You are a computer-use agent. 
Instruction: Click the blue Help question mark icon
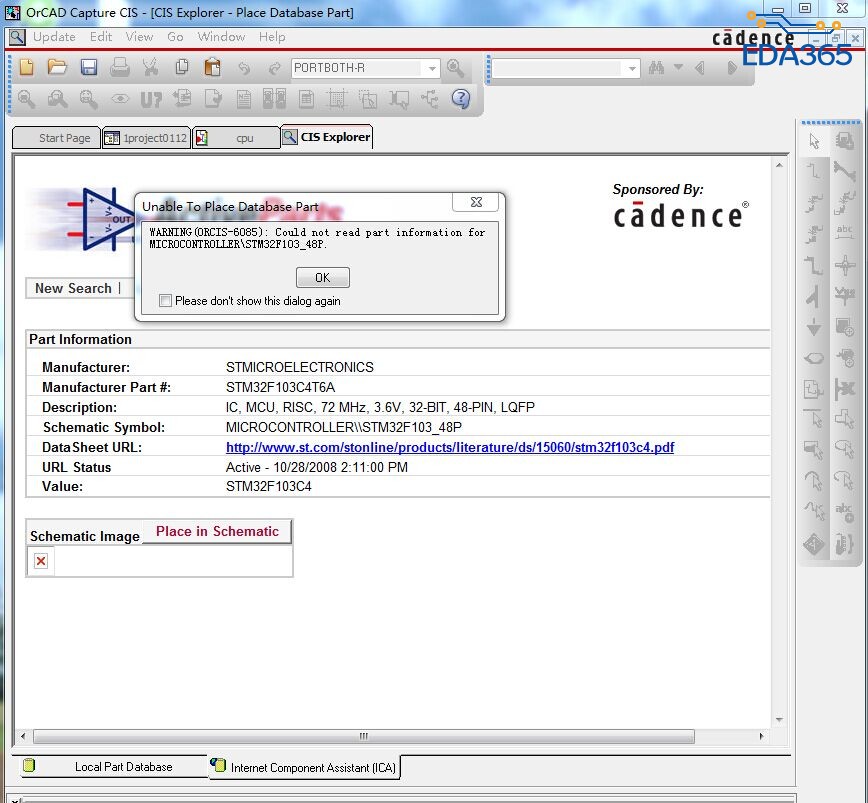point(461,99)
